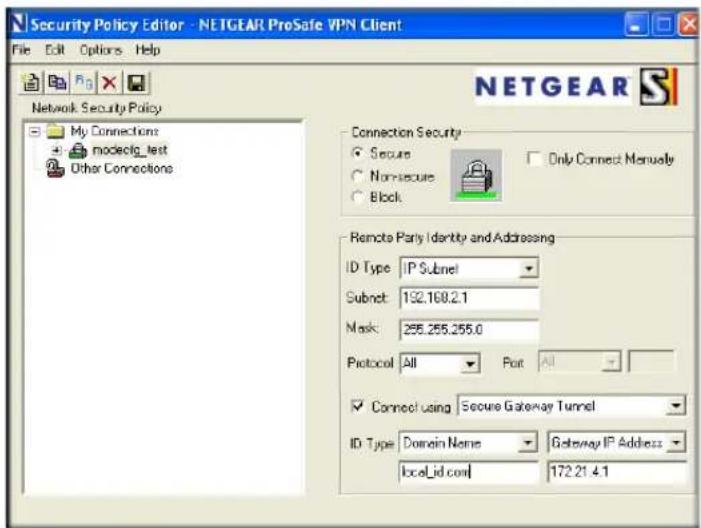This screenshot has height=528, width=701.
Task: Click the New Connection toolbar icon
Action: (31, 83)
